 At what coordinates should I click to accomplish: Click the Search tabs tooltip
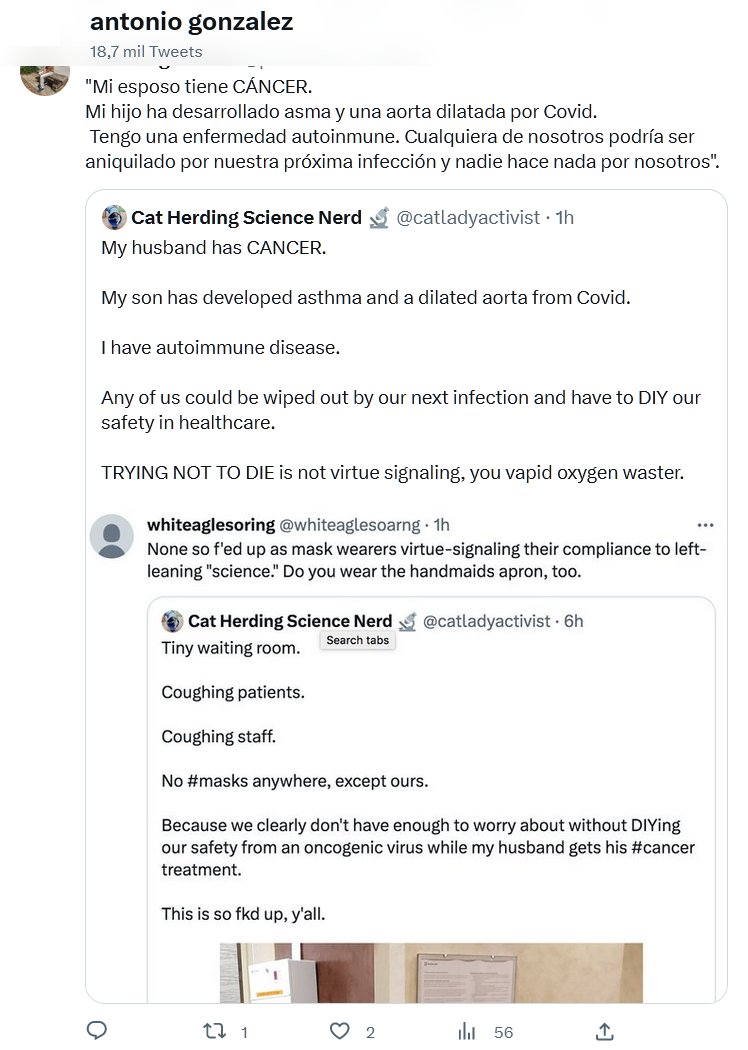358,640
